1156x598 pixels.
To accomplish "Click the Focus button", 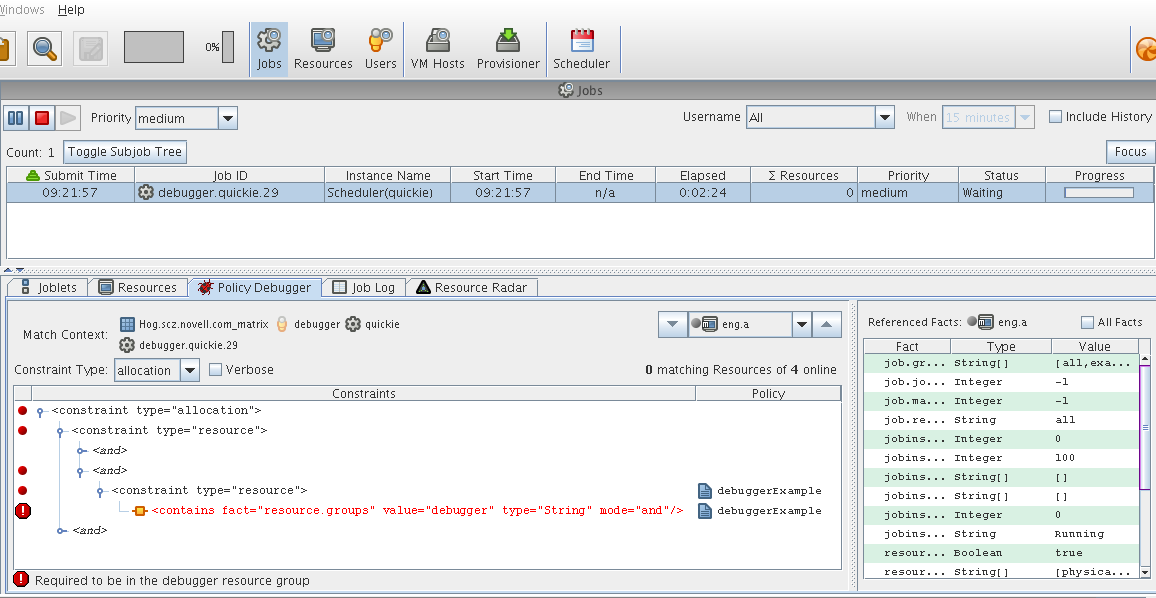I will tap(1130, 152).
